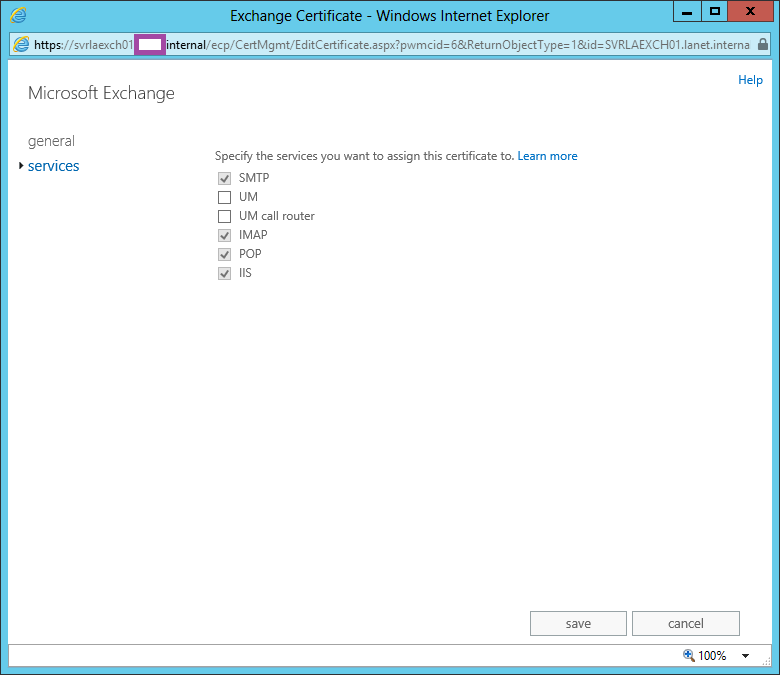Open the Learn more link
Viewport: 780px width, 675px height.
[x=547, y=156]
